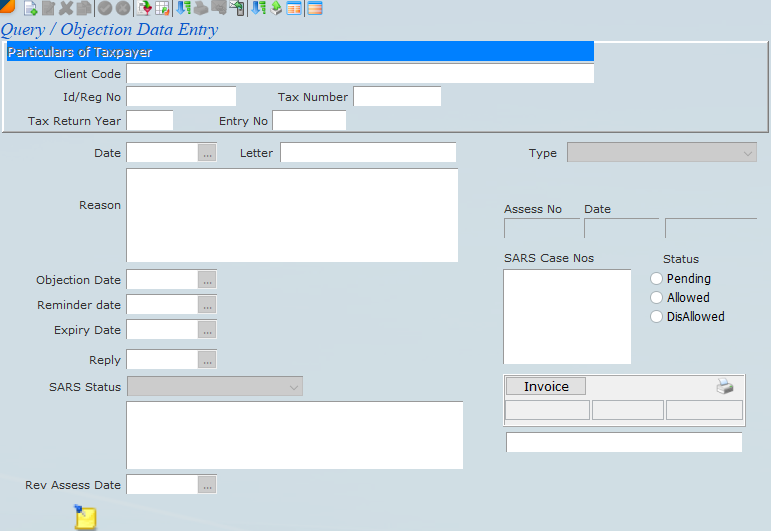Open the Expiry Date picker button

(x=207, y=330)
